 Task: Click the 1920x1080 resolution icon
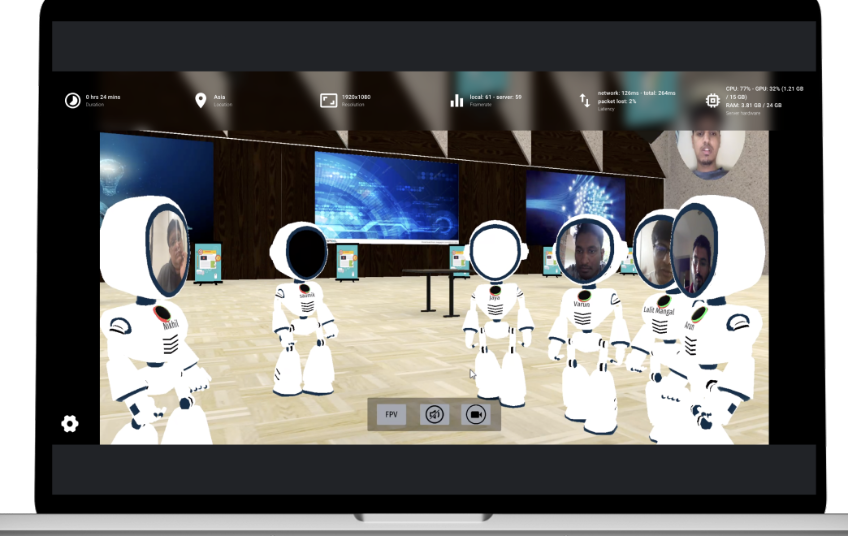(328, 100)
